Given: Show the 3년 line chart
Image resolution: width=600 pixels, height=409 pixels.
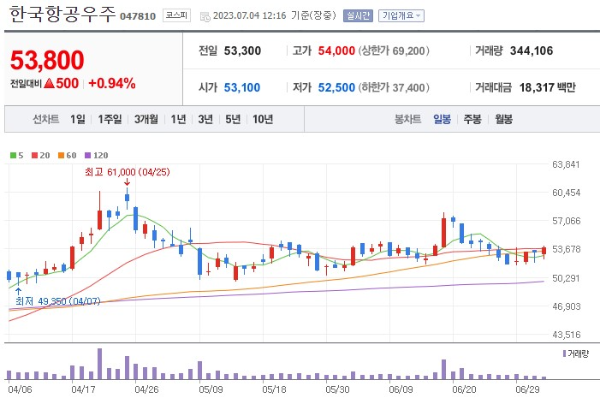Looking at the screenshot, I should [x=205, y=119].
